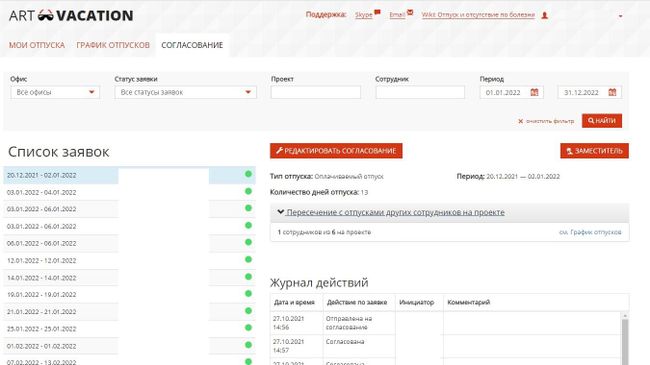
Task: Click the Сотрудник input field
Action: click(420, 92)
